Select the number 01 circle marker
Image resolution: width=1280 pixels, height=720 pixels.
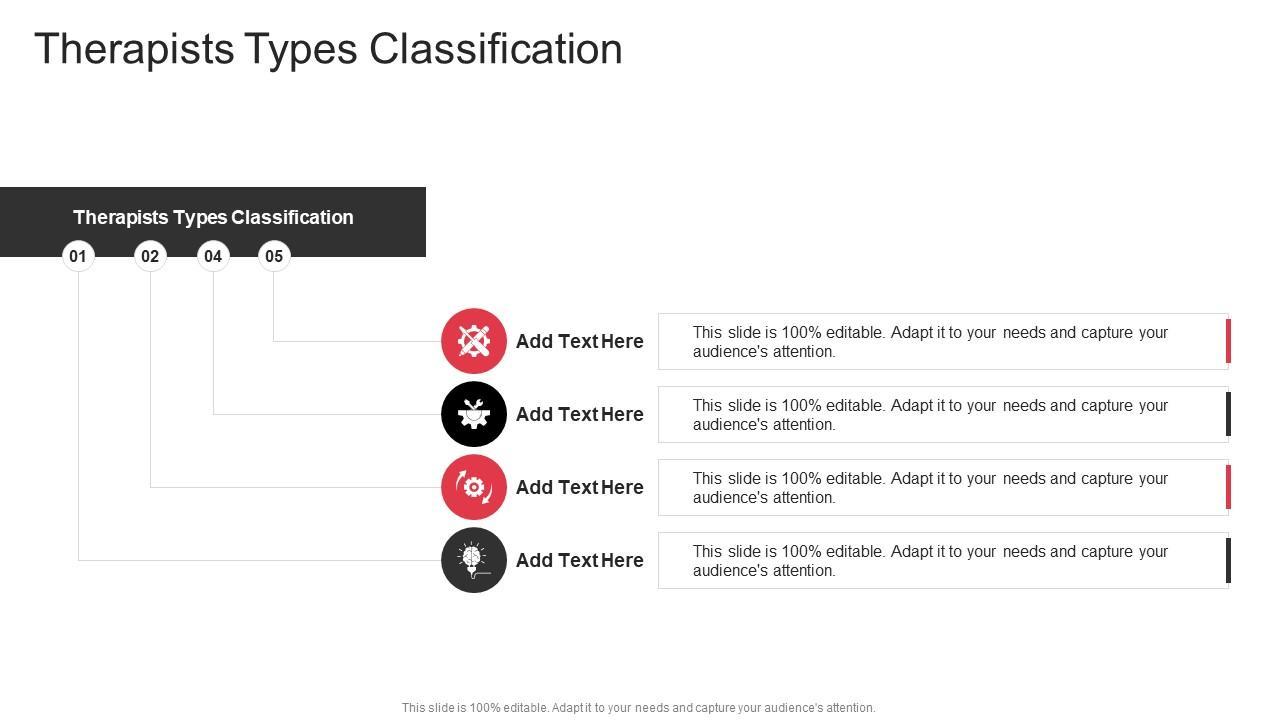pyautogui.click(x=78, y=256)
